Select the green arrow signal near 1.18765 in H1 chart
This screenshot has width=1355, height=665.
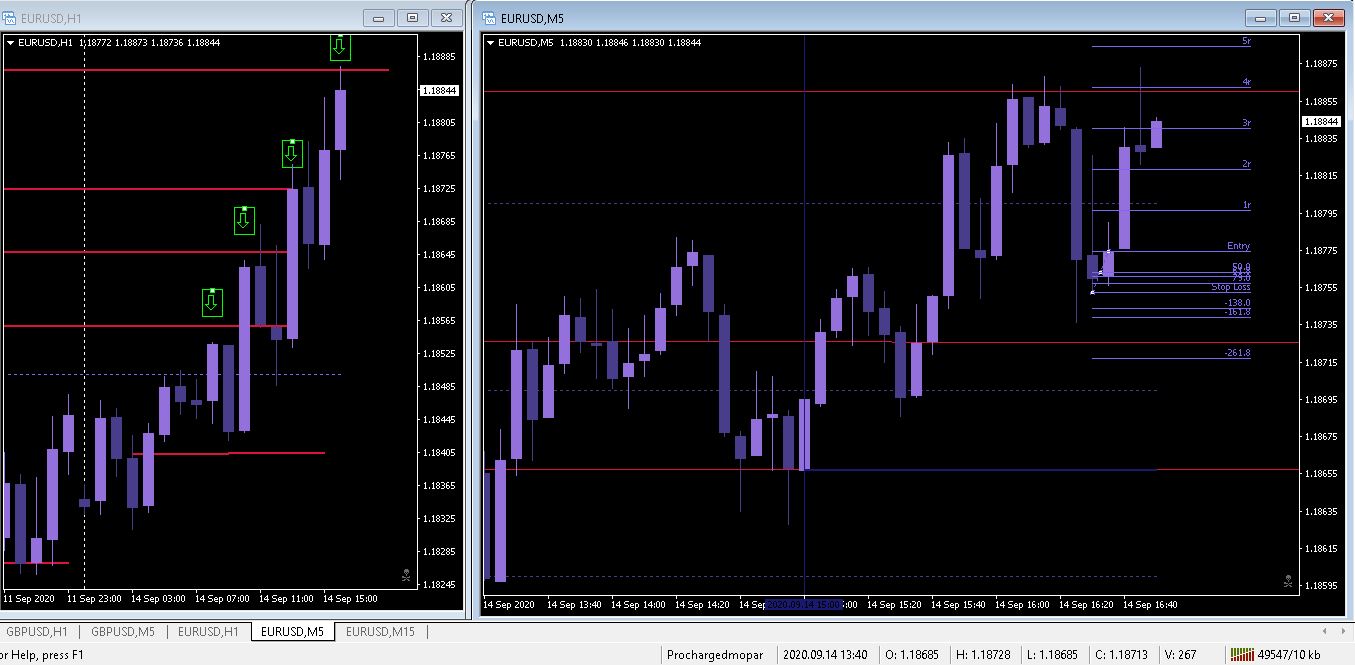point(291,153)
